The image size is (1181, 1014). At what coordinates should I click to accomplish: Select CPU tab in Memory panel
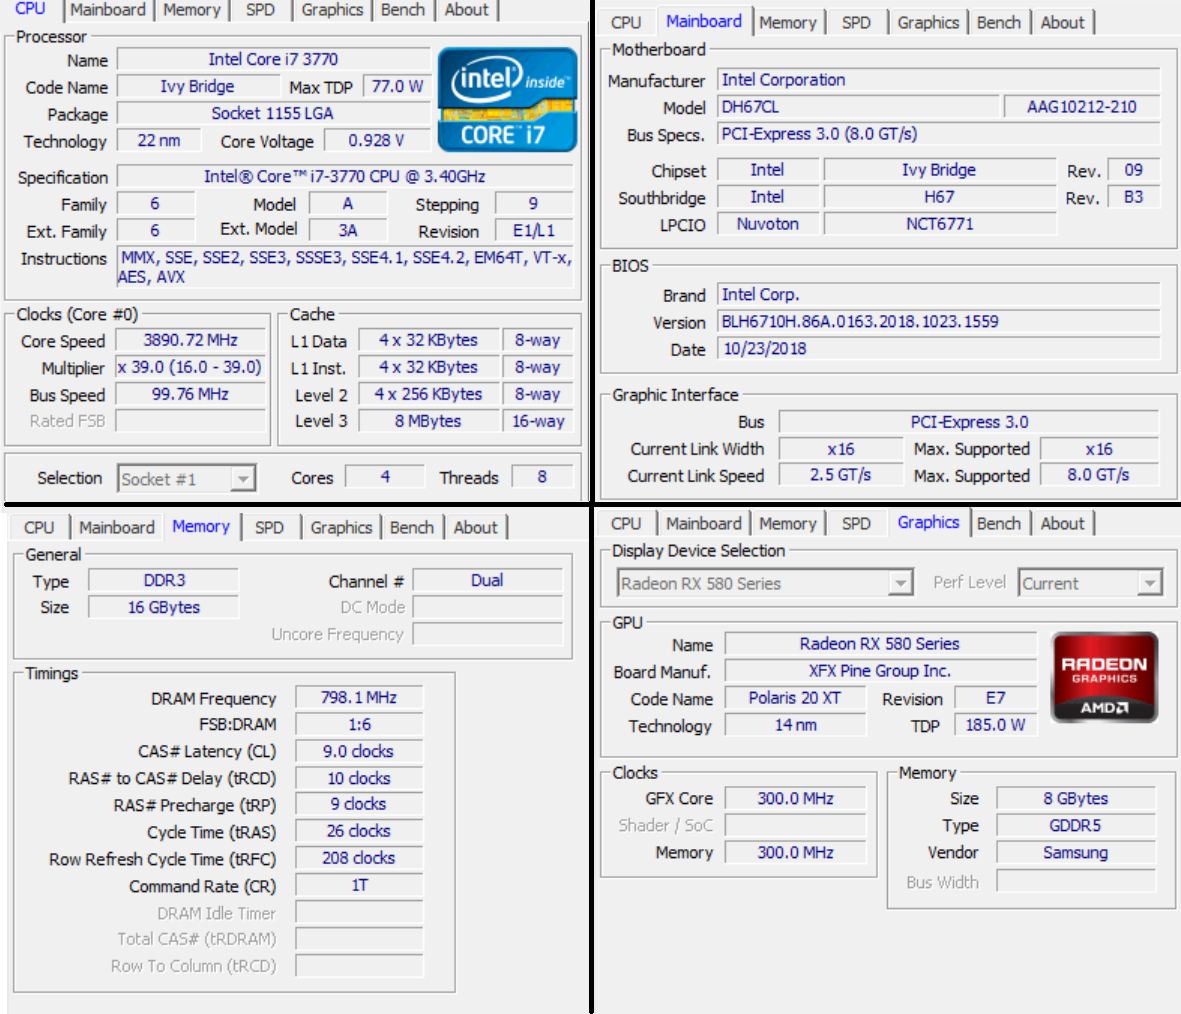click(x=38, y=527)
